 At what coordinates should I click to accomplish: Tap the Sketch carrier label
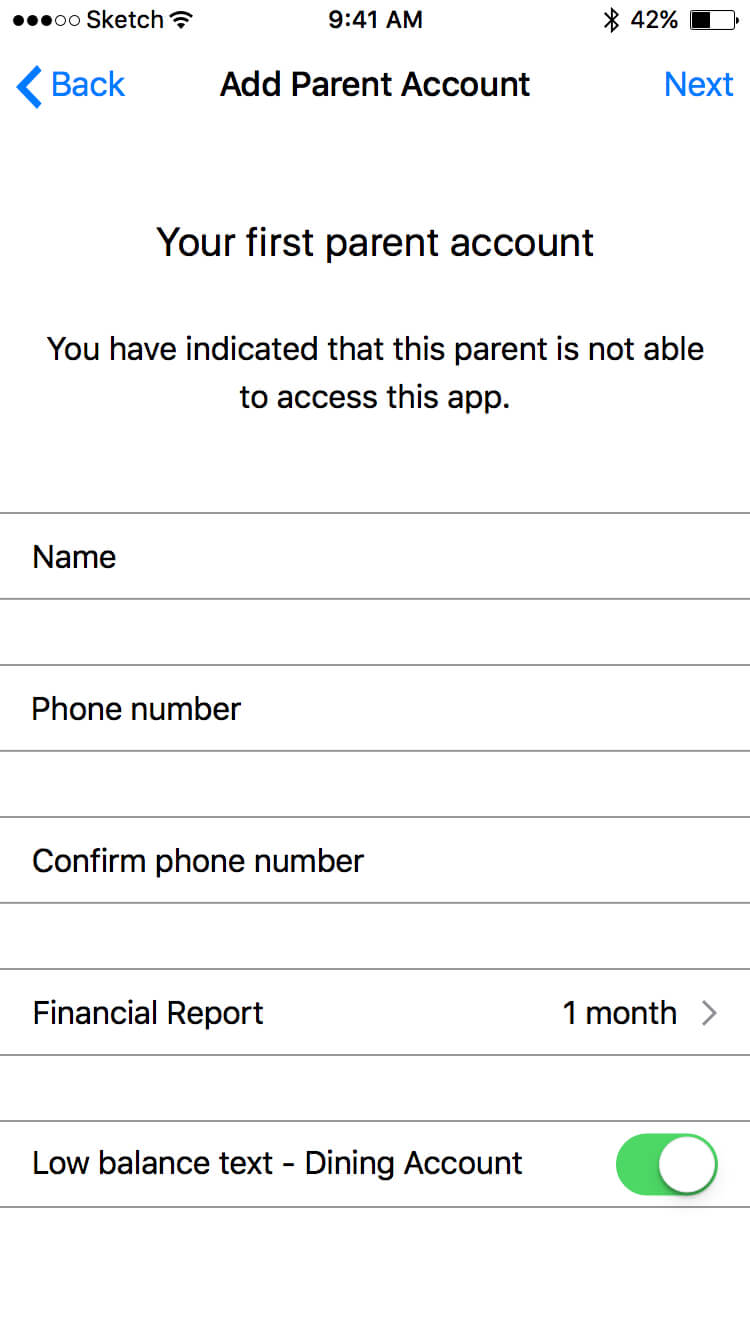[x=125, y=20]
